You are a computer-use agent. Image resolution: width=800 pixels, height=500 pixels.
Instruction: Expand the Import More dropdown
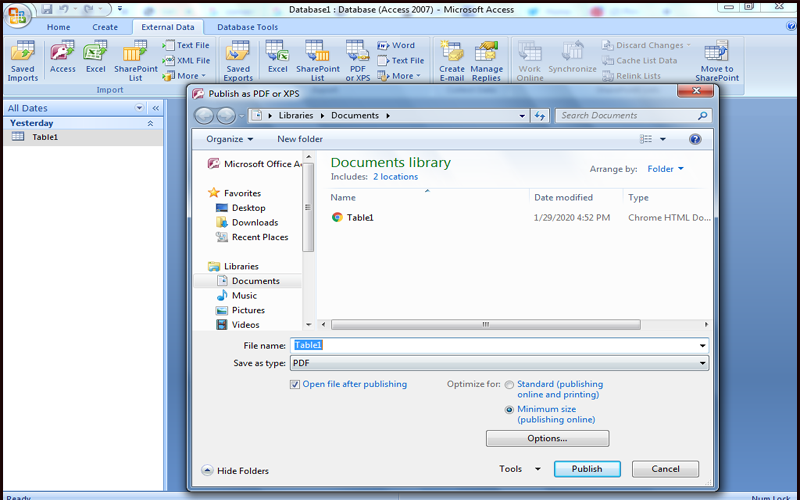184,76
